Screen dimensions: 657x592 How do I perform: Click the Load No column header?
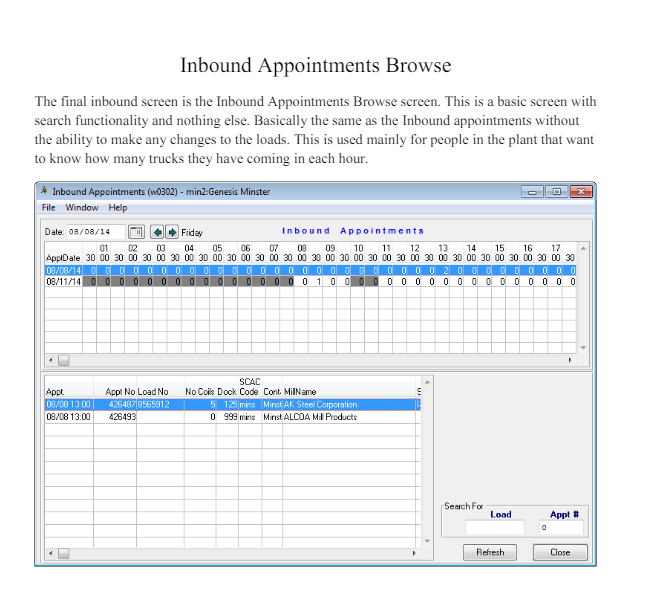[153, 391]
